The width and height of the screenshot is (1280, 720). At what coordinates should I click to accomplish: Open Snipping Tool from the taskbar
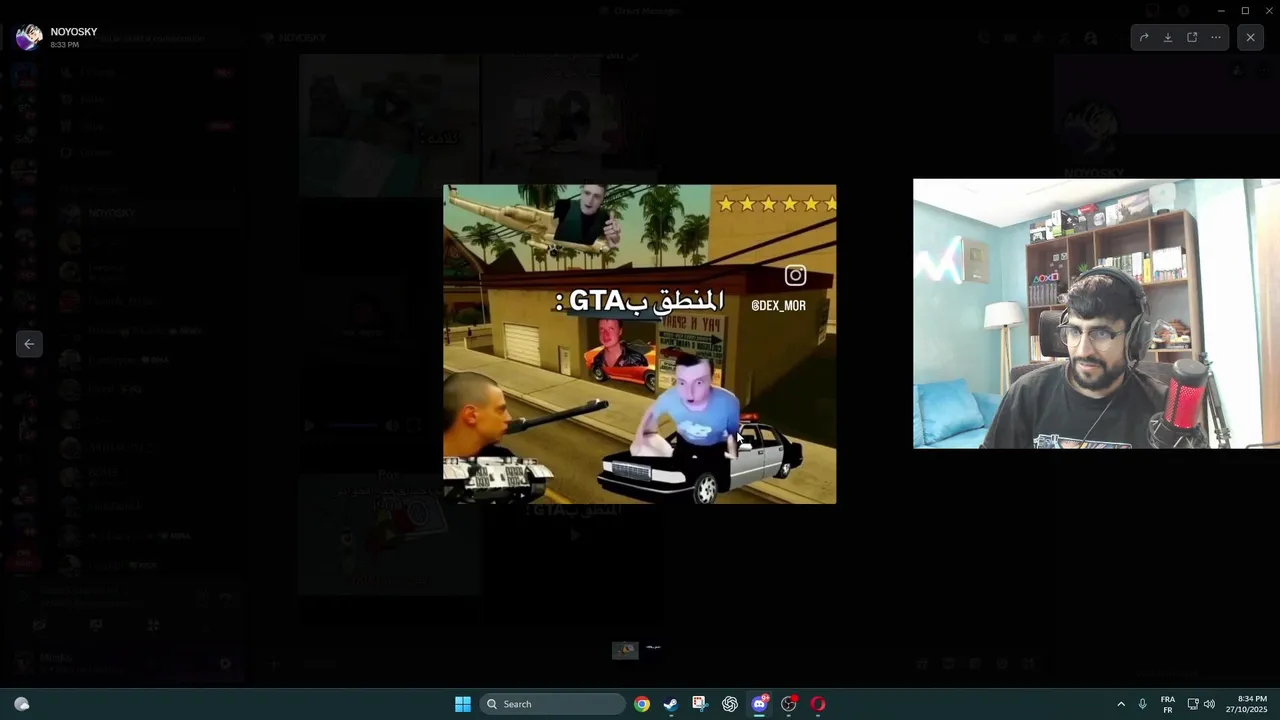tap(699, 704)
